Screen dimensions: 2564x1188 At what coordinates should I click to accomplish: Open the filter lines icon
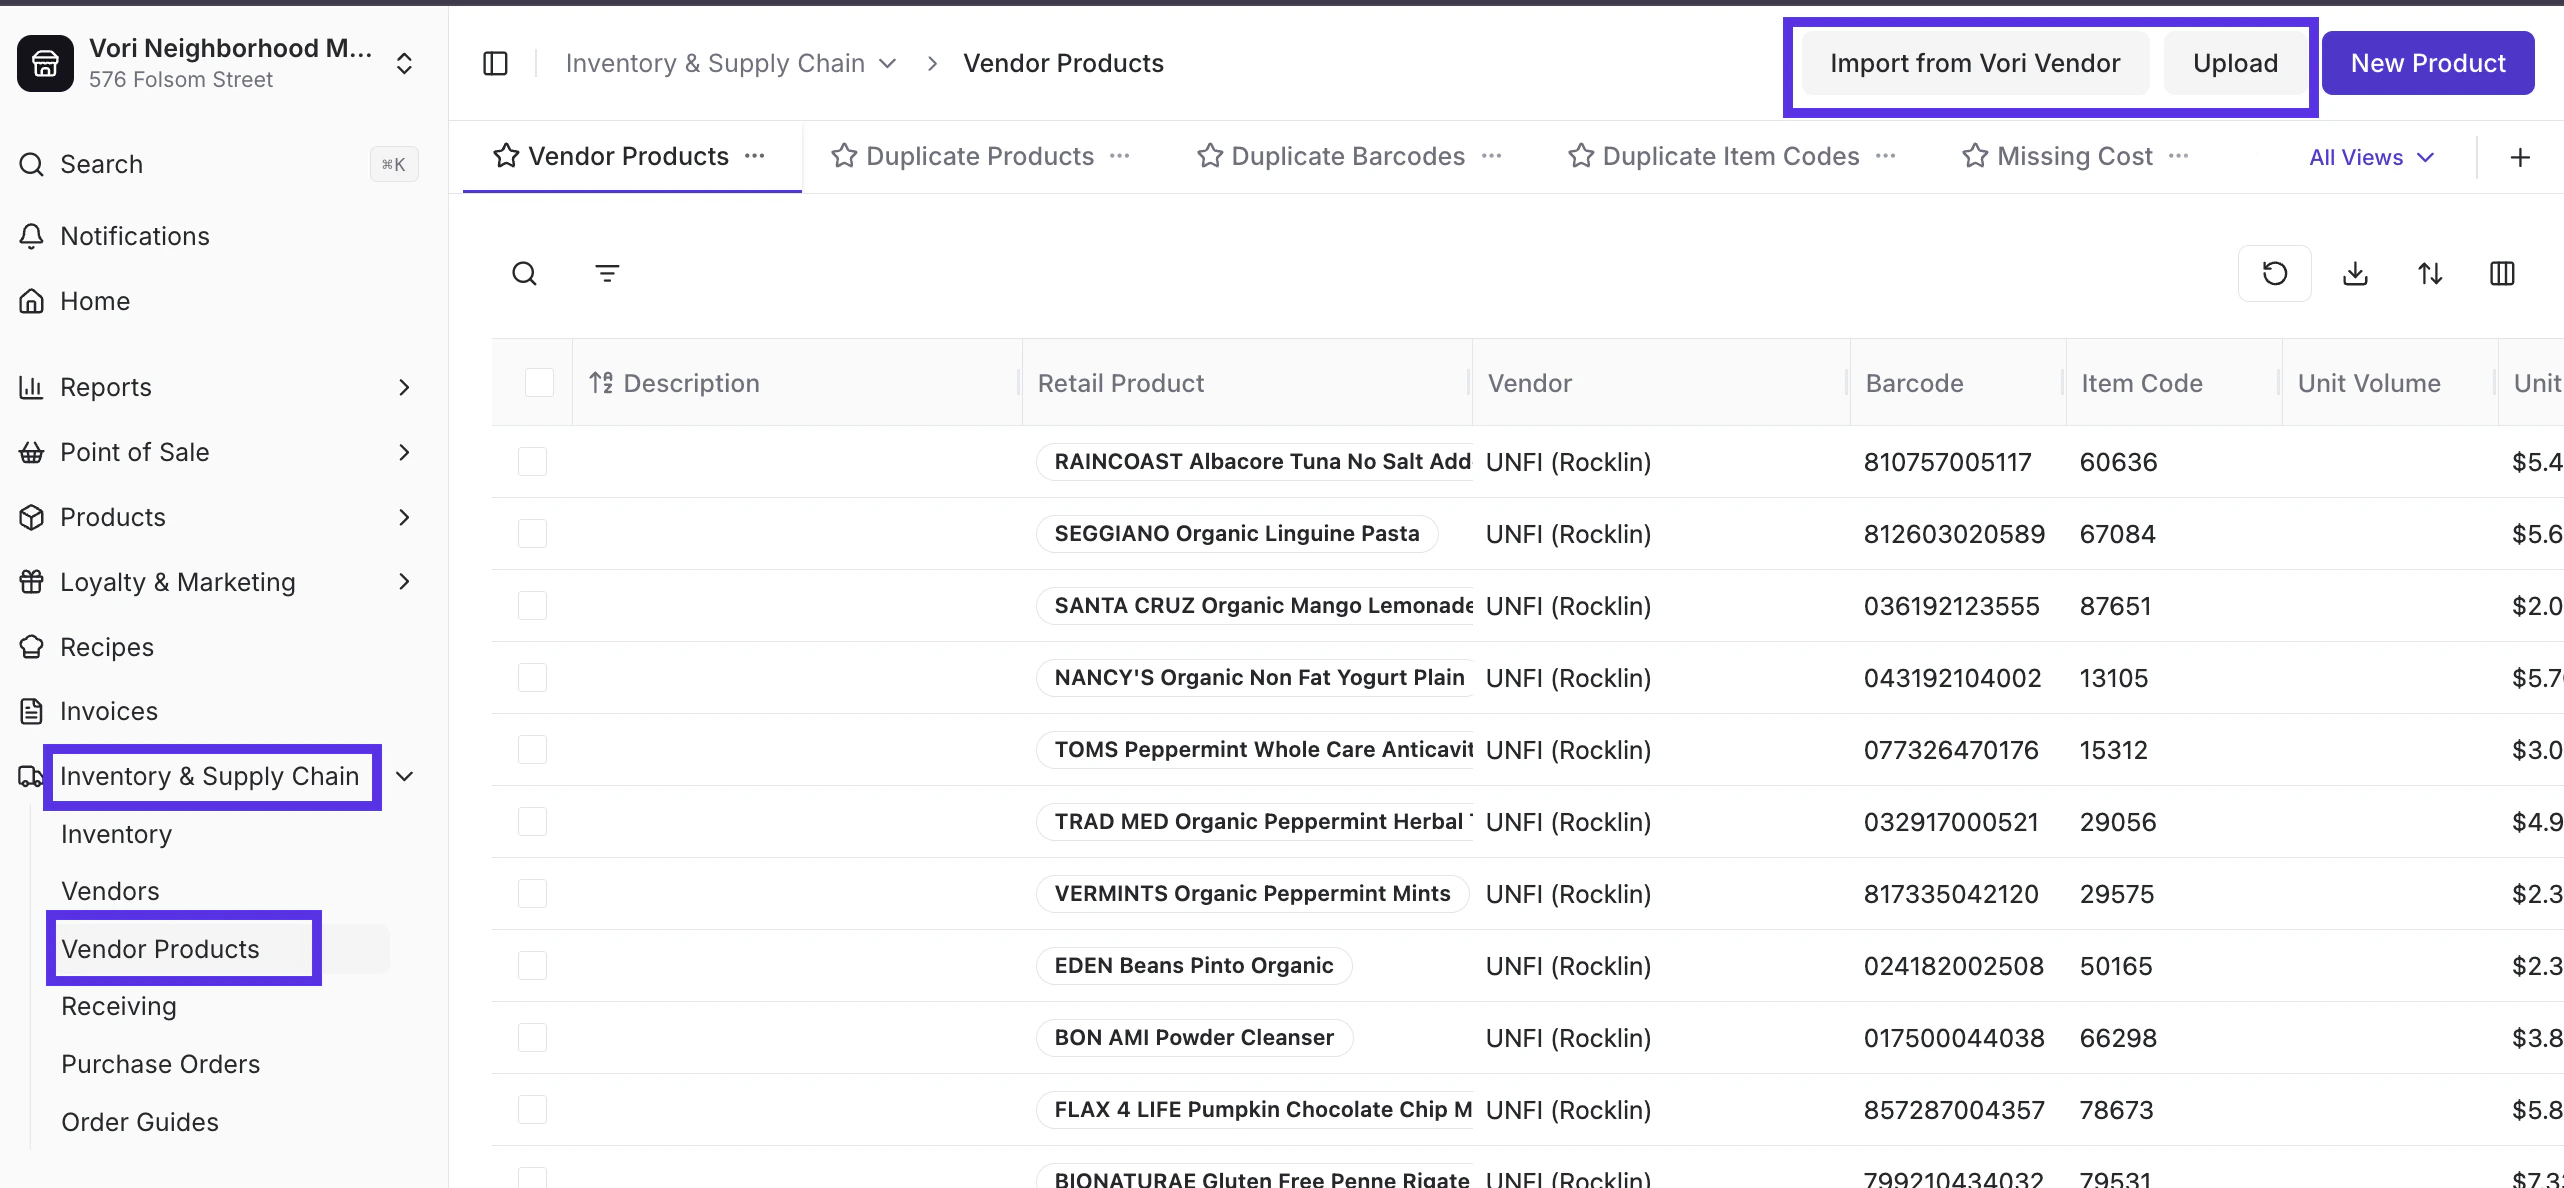tap(607, 273)
